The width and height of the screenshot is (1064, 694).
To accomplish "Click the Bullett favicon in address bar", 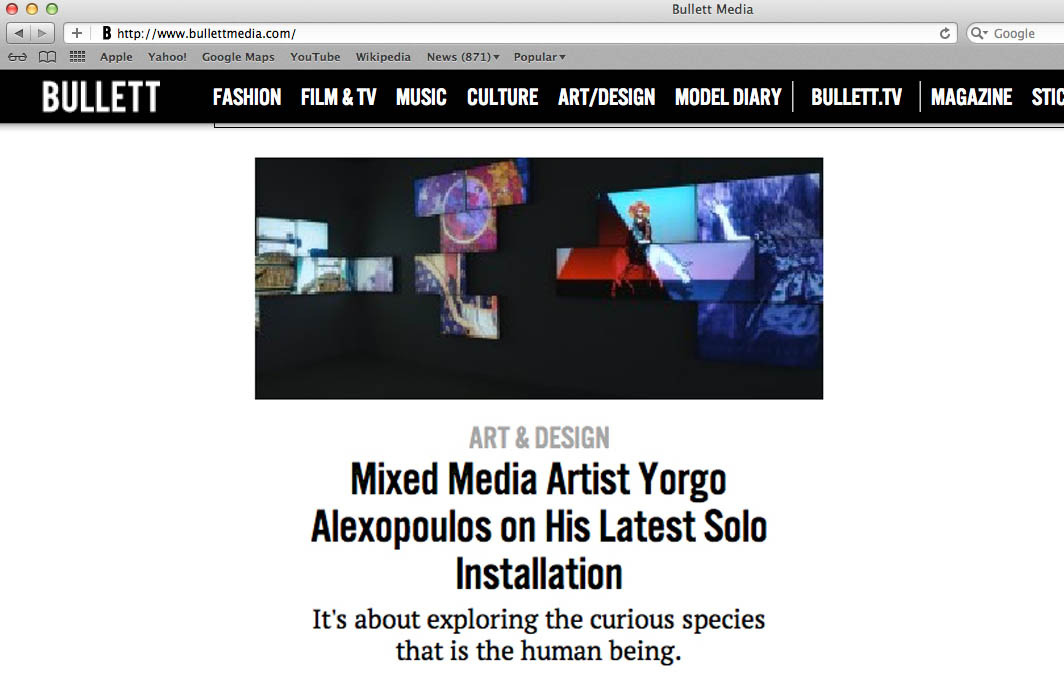I will coord(107,33).
